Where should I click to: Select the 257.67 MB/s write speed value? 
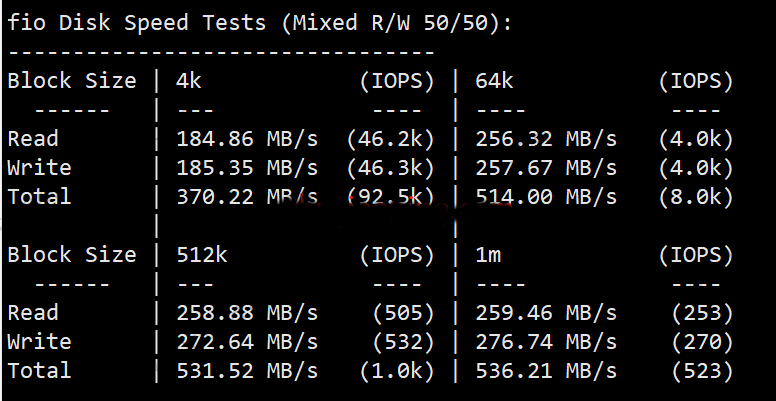[x=546, y=168]
